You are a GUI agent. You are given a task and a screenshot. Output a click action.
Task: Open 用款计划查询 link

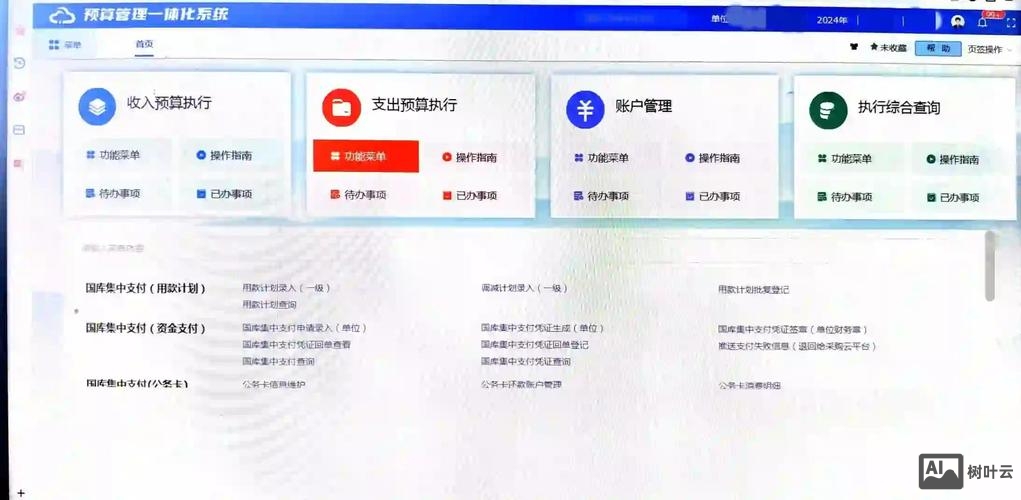coord(270,304)
